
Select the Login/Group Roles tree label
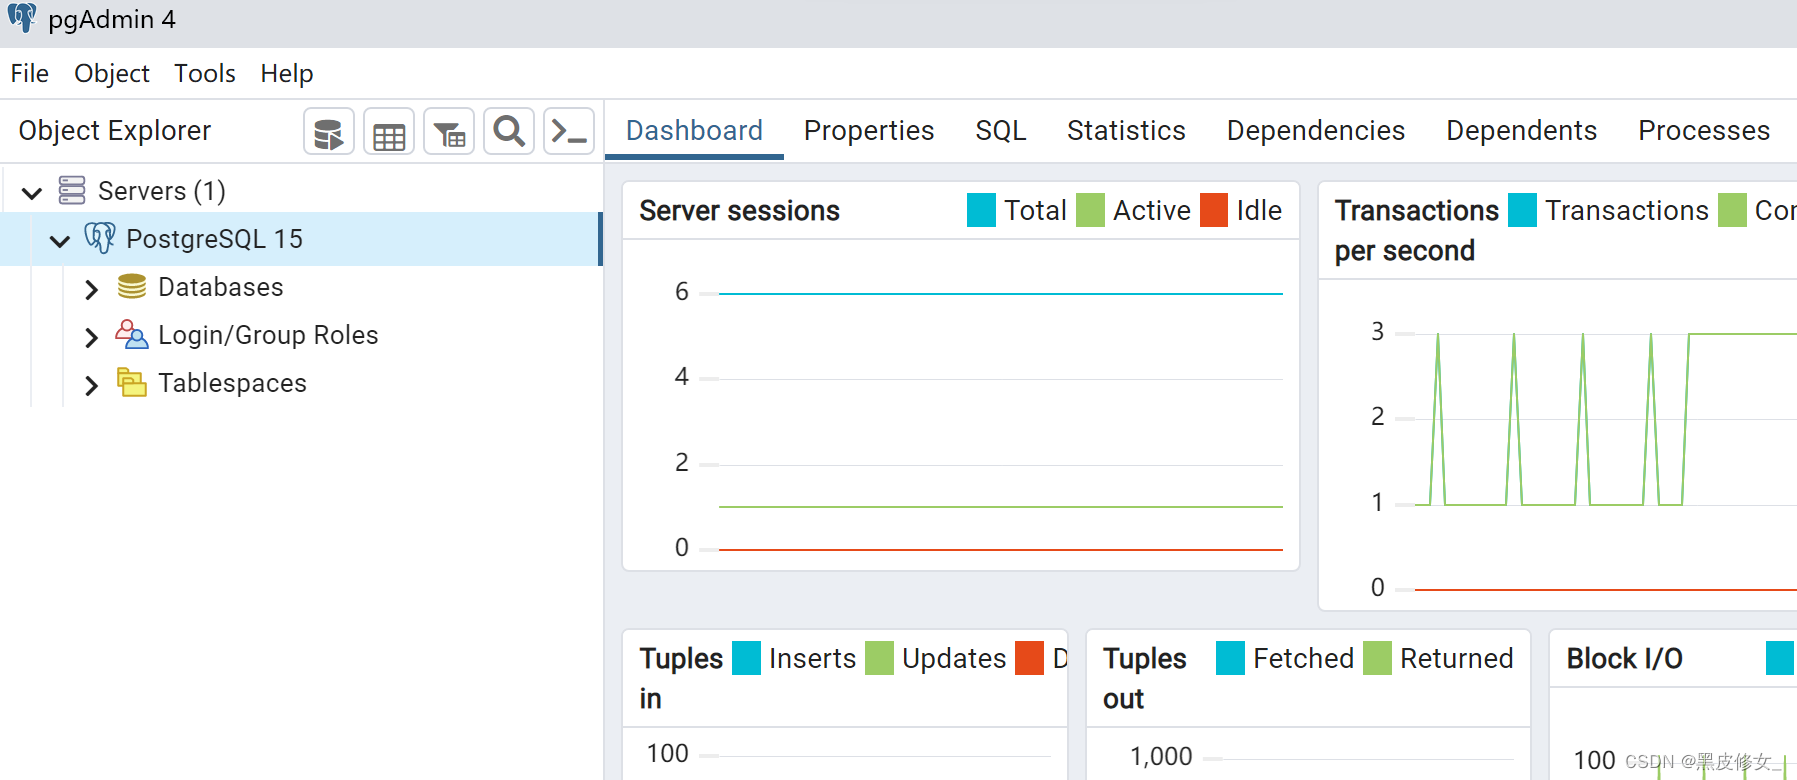coord(268,335)
